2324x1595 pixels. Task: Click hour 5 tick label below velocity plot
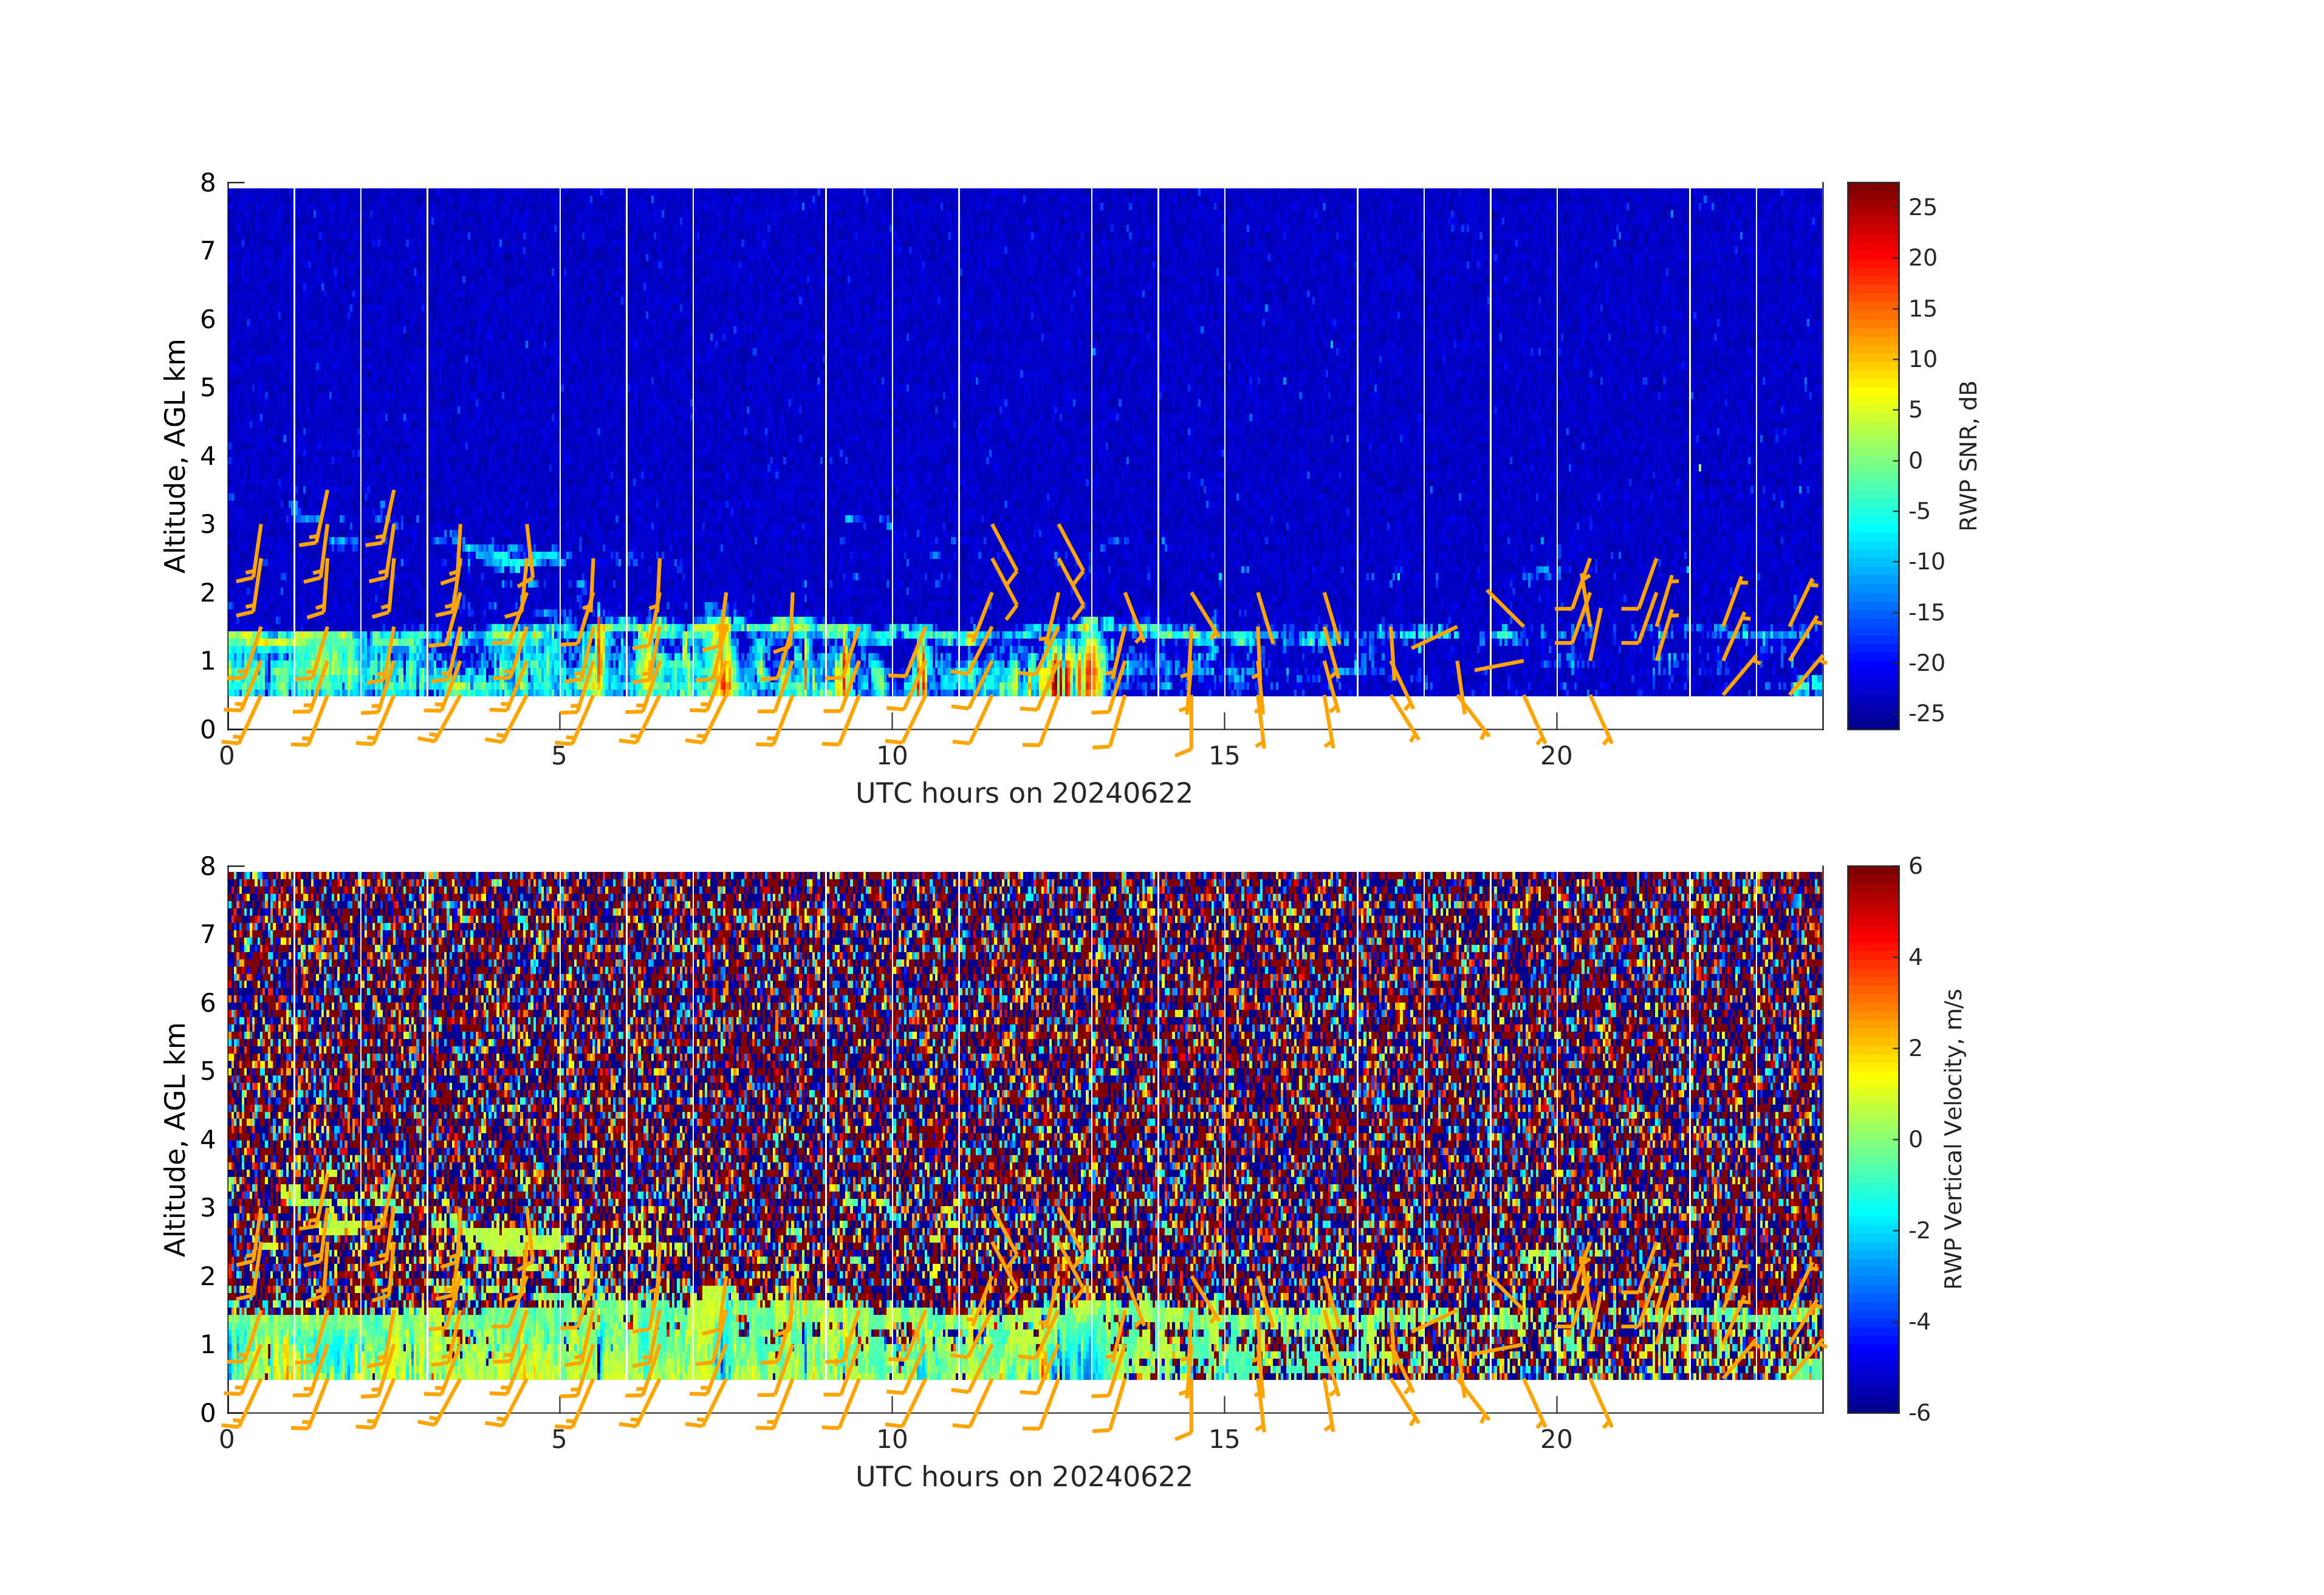point(559,1440)
